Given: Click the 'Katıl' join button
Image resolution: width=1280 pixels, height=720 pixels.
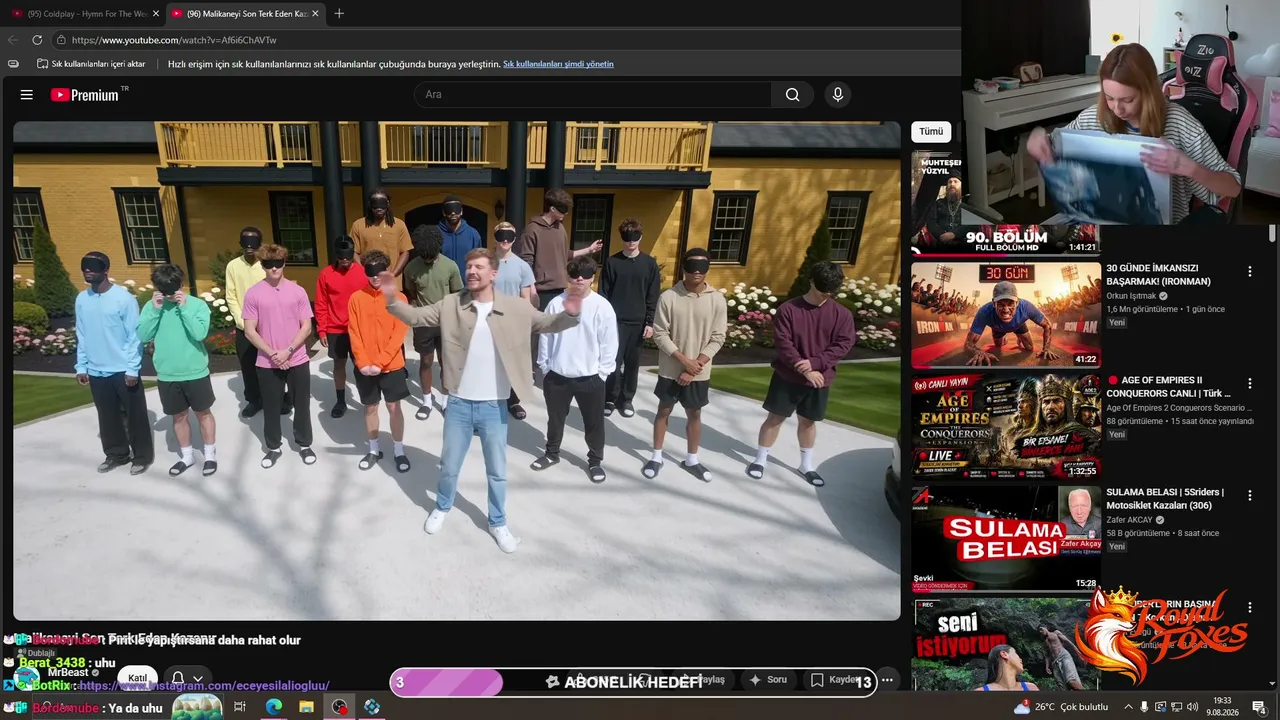Looking at the screenshot, I should (138, 678).
